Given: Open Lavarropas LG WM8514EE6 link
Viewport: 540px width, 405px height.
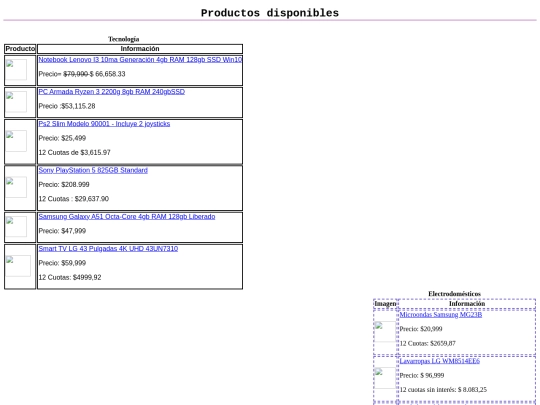Looking at the screenshot, I should click(x=439, y=361).
